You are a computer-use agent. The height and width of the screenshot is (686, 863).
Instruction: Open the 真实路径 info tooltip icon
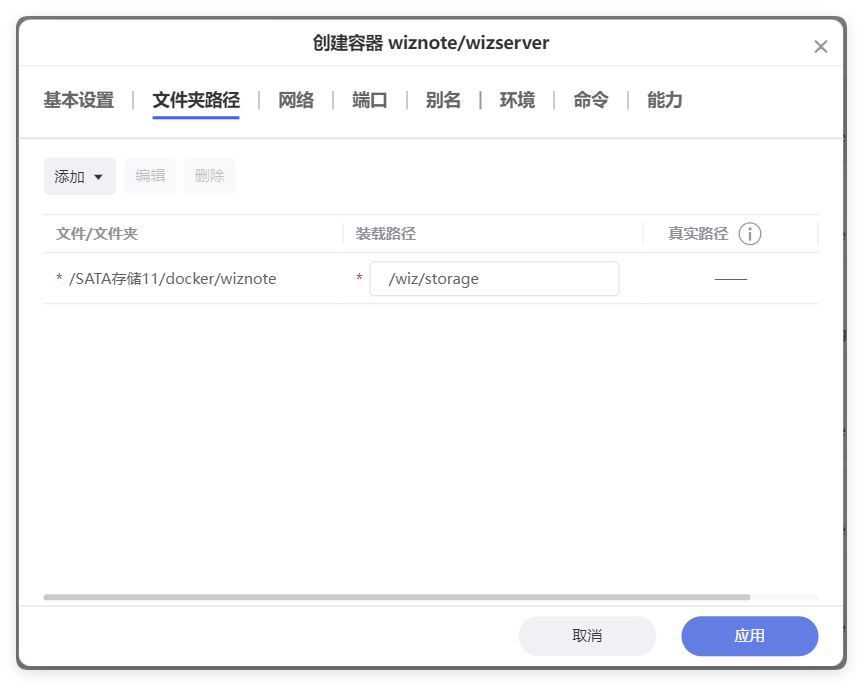(749, 233)
